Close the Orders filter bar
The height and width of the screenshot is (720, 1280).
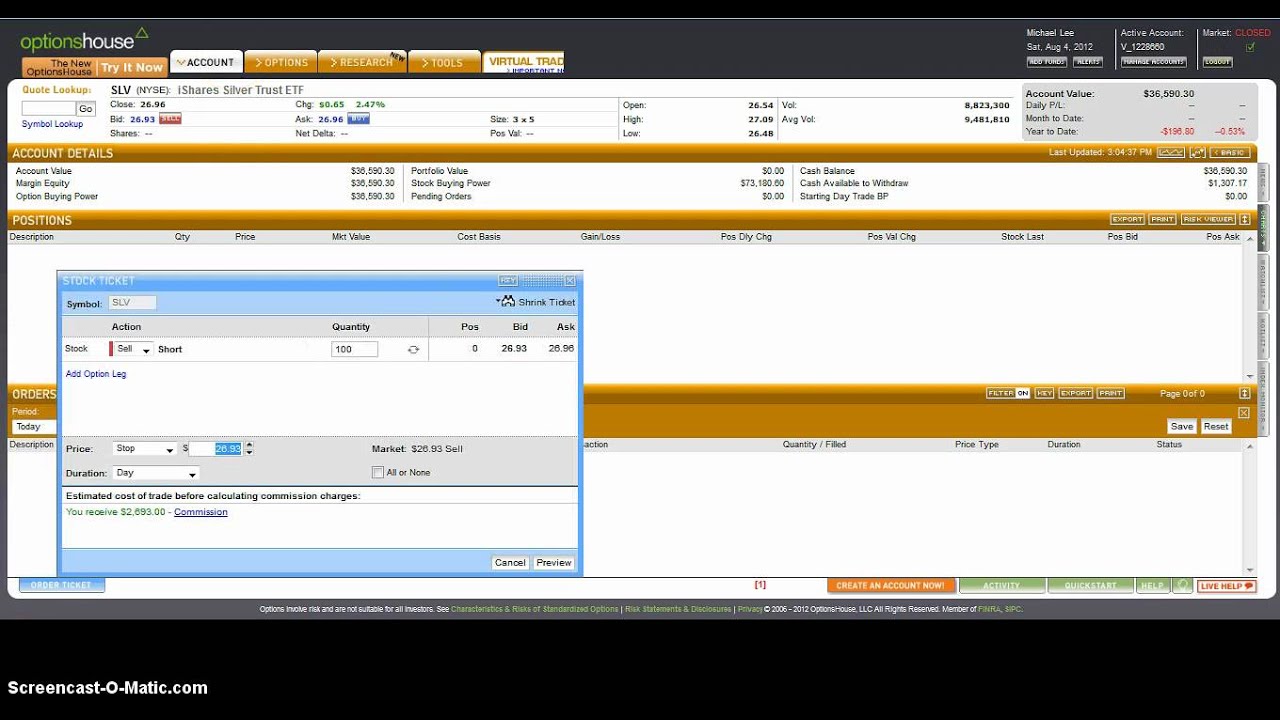[x=1244, y=412]
